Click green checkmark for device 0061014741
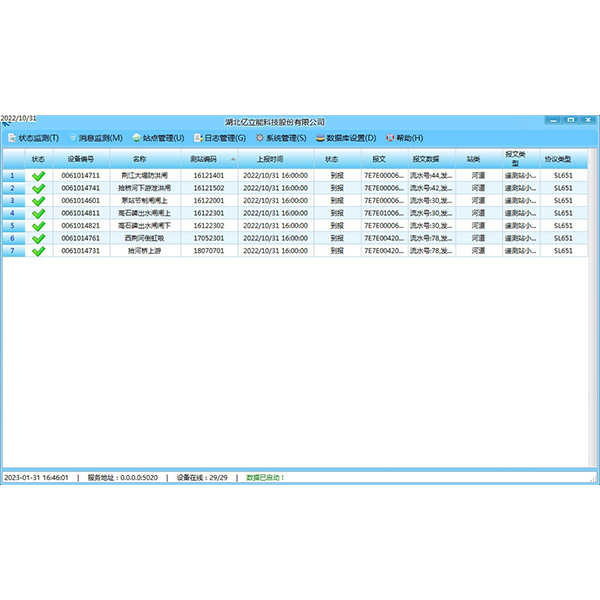The height and width of the screenshot is (600, 600). (x=39, y=188)
